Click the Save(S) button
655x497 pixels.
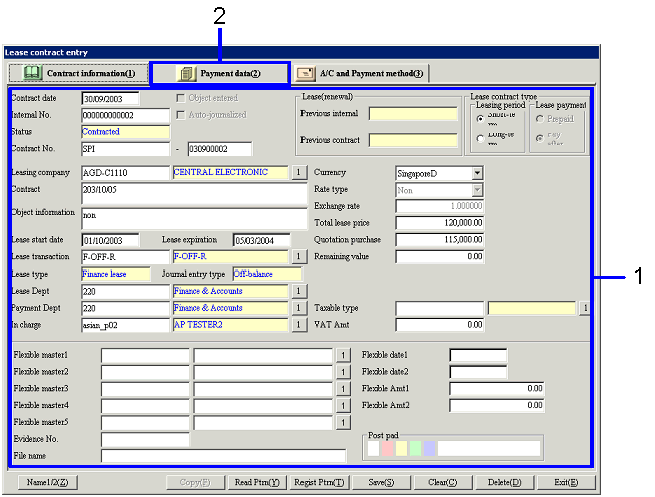tap(381, 482)
